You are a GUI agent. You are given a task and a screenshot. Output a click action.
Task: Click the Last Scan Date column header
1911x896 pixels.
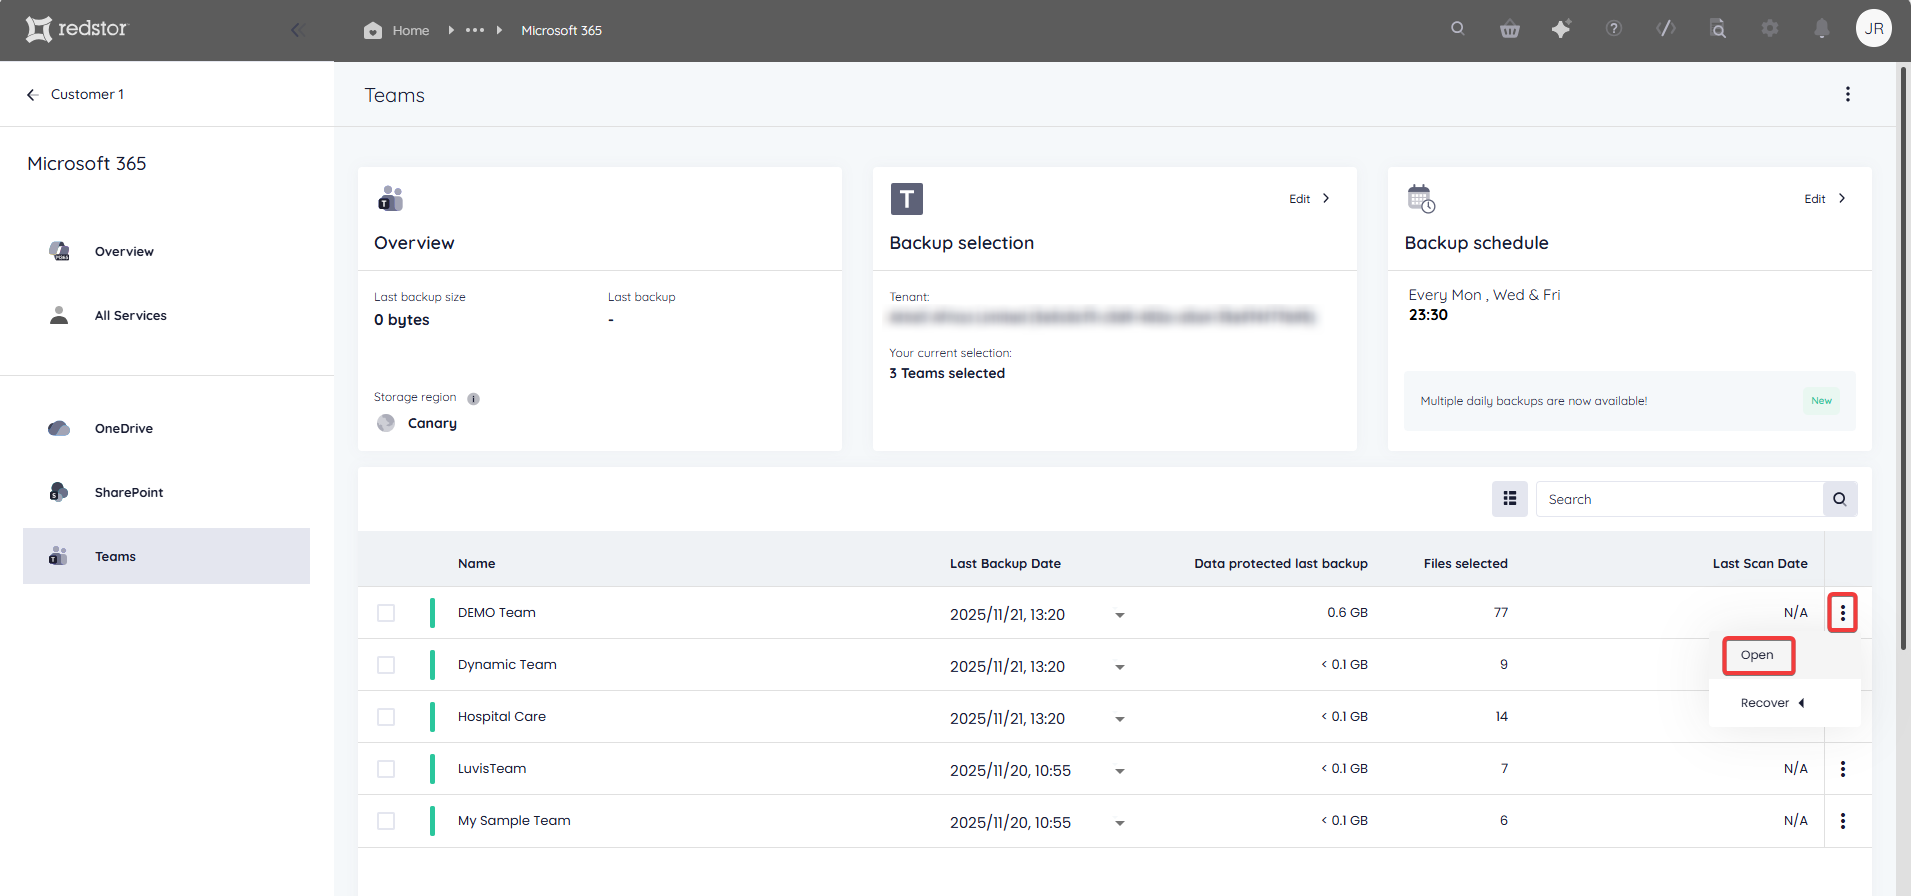pyautogui.click(x=1760, y=563)
